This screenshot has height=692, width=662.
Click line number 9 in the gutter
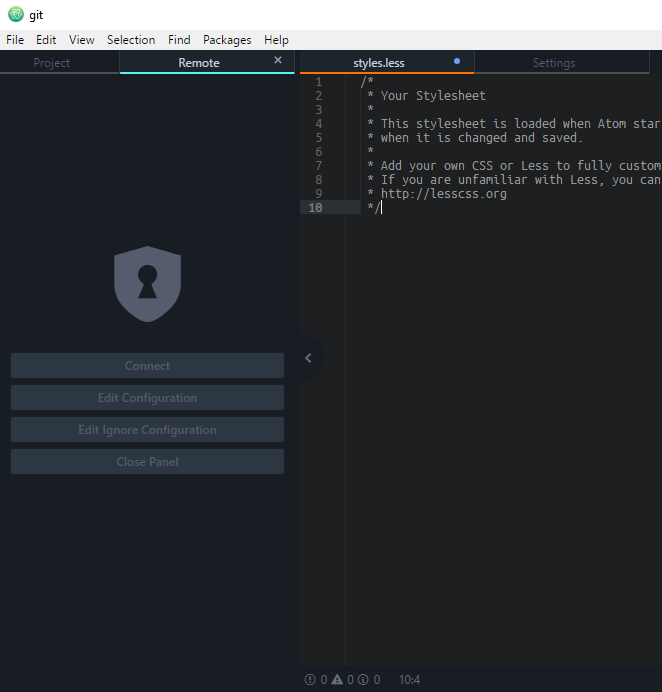point(319,193)
